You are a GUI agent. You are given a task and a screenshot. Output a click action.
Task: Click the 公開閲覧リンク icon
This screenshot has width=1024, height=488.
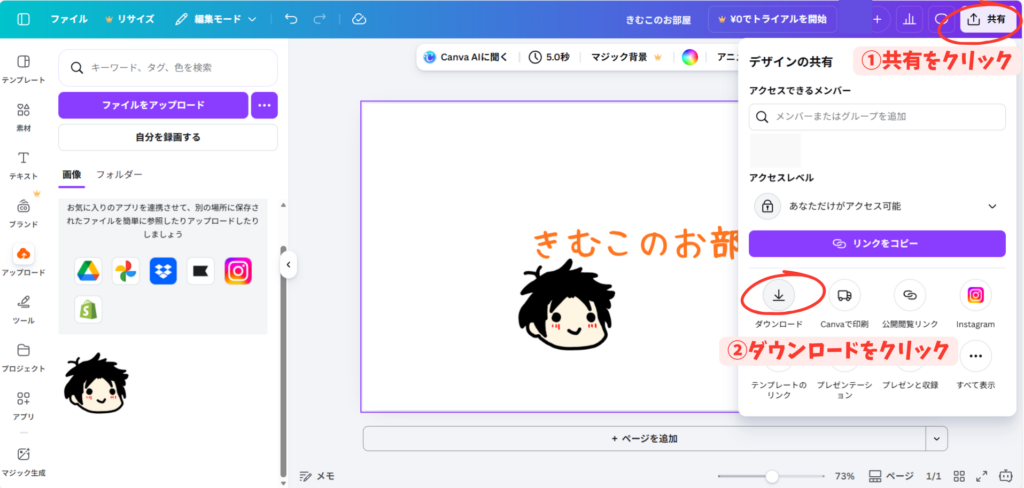910,295
